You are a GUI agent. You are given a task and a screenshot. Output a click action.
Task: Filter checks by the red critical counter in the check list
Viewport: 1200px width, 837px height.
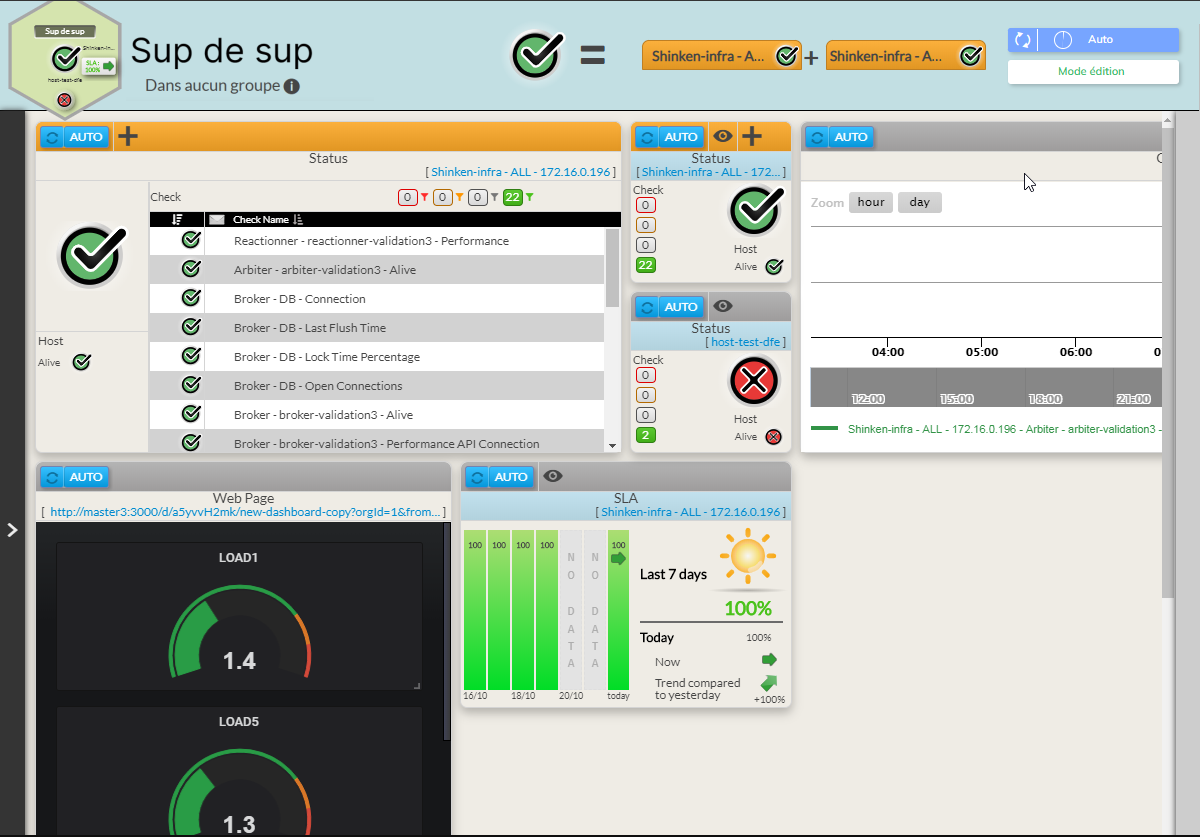coord(408,197)
